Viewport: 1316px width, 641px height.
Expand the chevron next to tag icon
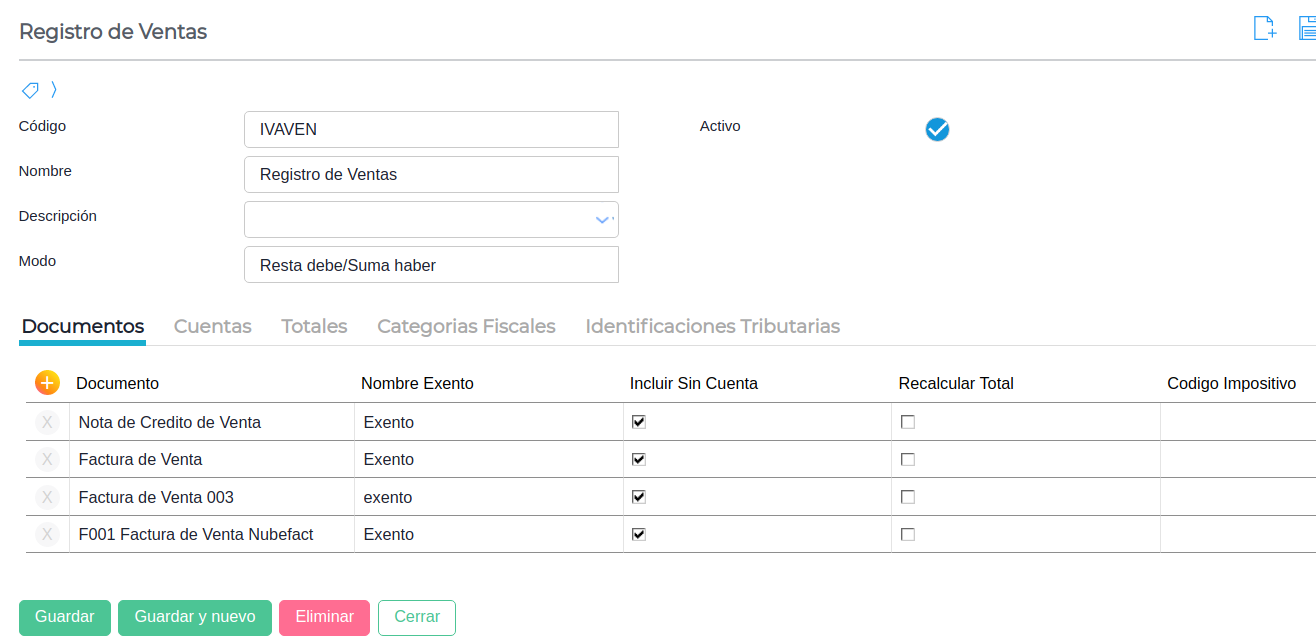coord(54,90)
